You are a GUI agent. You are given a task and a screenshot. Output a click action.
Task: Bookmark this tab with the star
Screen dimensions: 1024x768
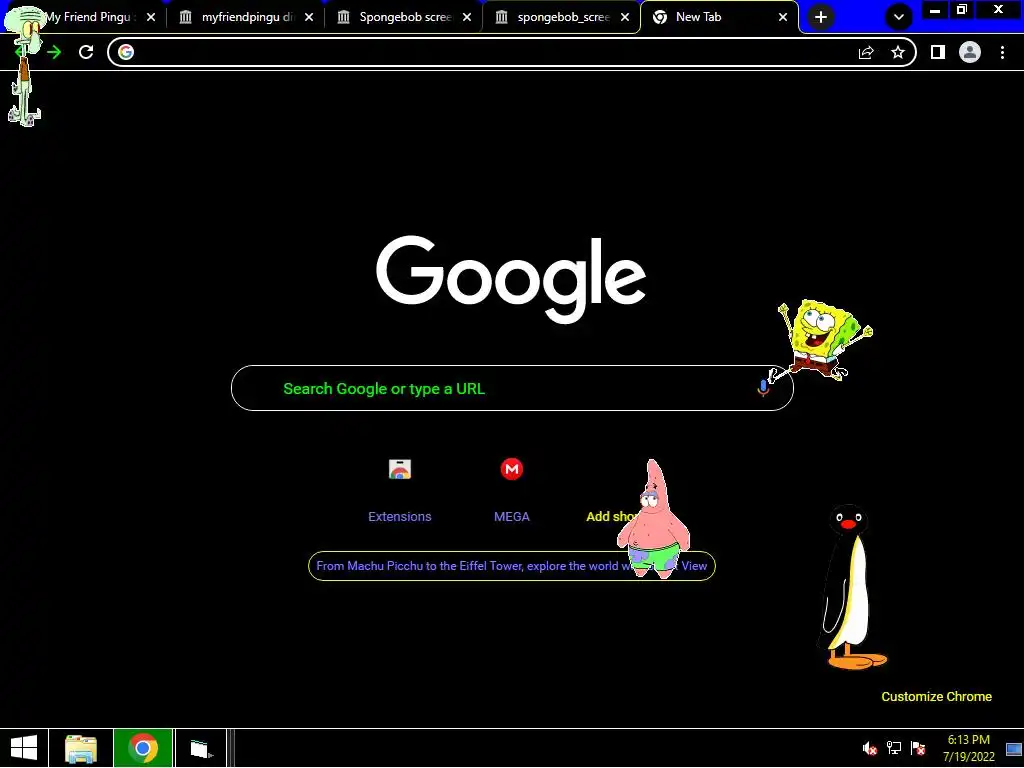click(898, 52)
